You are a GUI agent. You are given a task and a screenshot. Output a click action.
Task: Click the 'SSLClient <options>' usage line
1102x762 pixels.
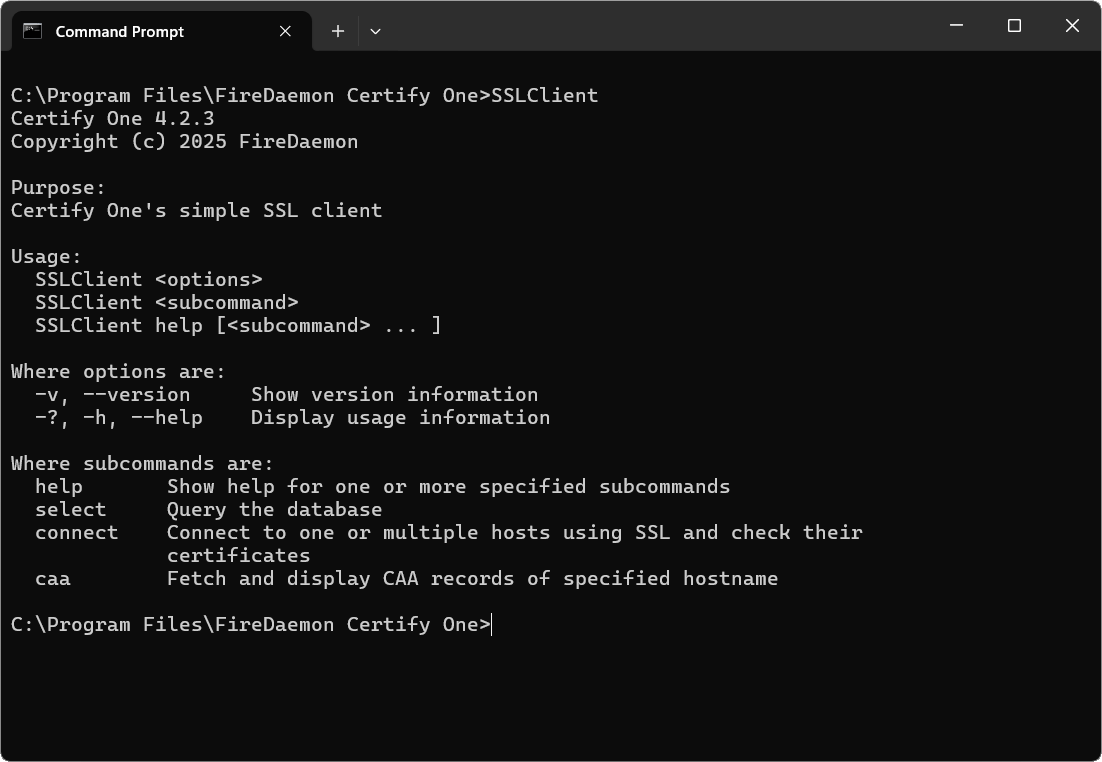[149, 279]
